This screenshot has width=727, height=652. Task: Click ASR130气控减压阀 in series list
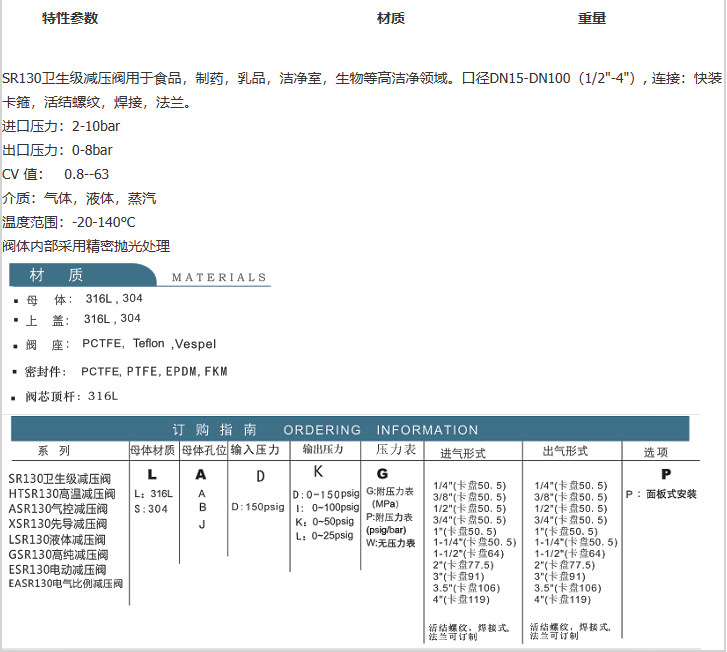point(58,509)
